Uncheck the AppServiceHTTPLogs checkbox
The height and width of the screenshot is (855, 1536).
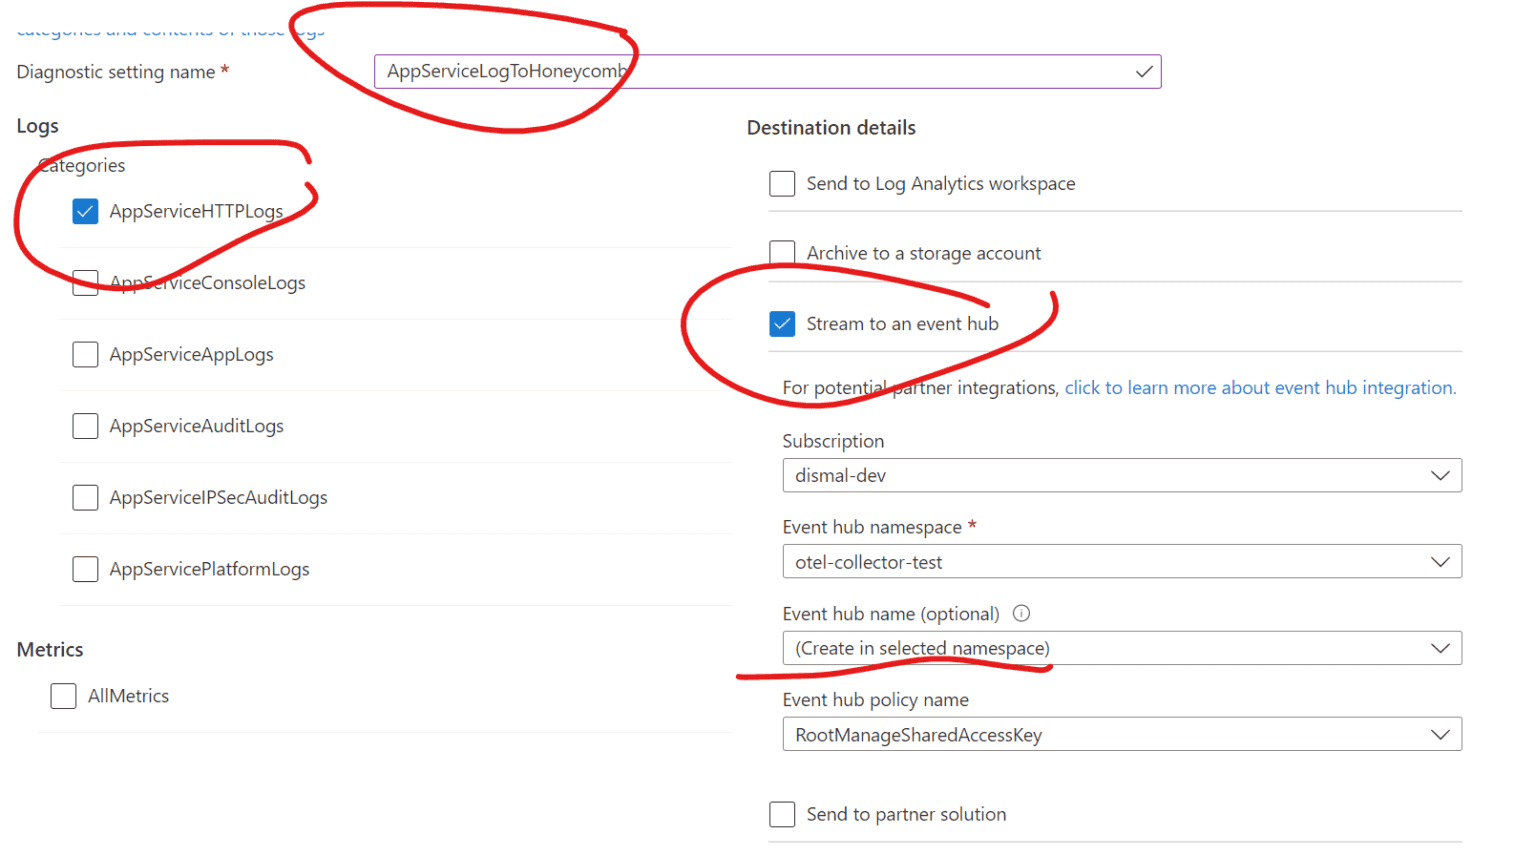(x=85, y=211)
